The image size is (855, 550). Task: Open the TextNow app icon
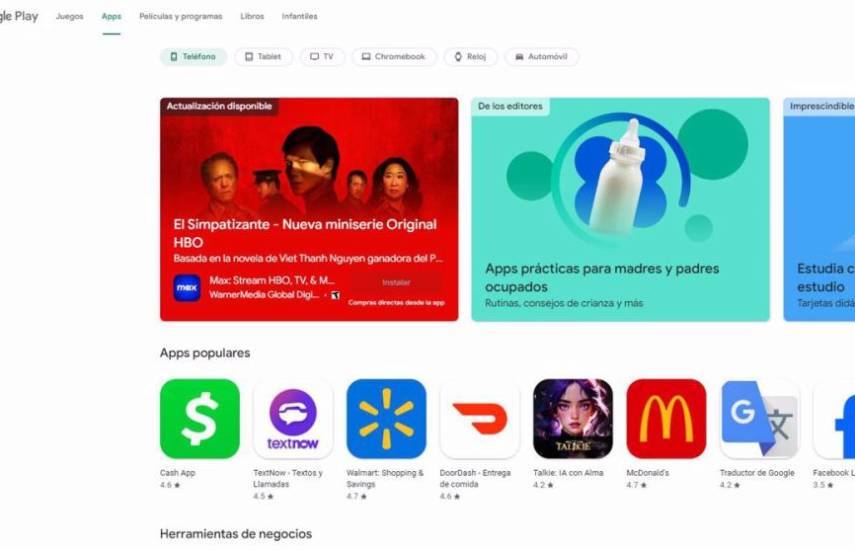click(x=293, y=419)
